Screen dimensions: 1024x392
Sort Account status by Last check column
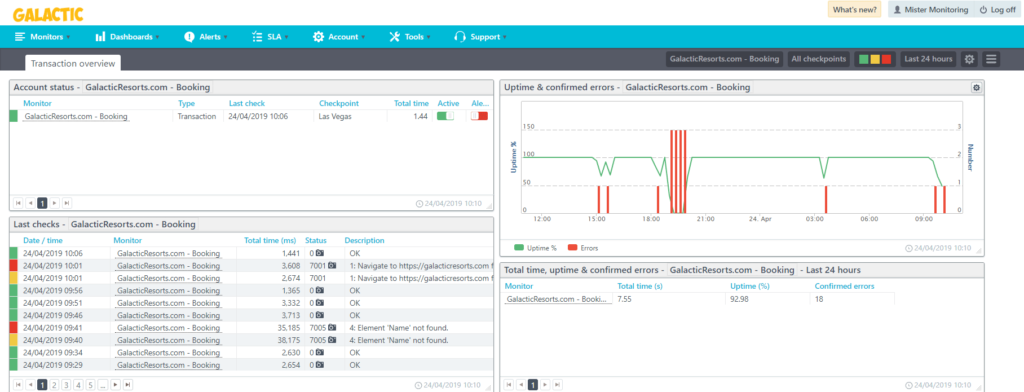247,103
